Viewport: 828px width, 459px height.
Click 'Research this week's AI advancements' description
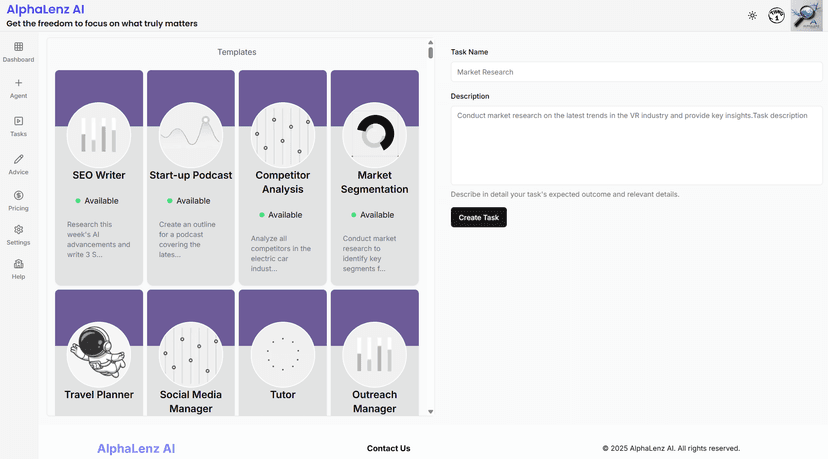[x=98, y=239]
